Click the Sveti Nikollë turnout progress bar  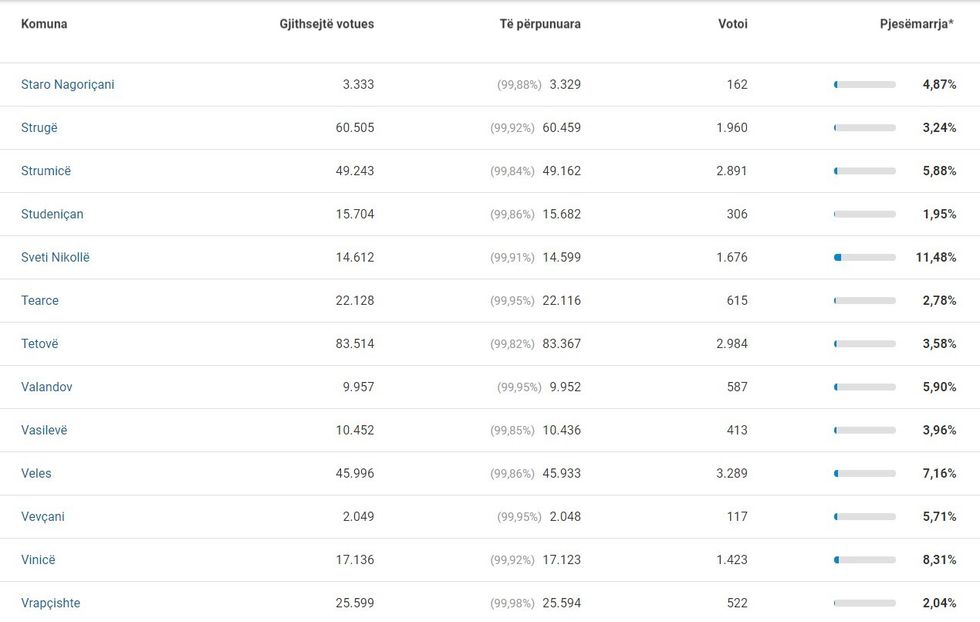(x=864, y=258)
